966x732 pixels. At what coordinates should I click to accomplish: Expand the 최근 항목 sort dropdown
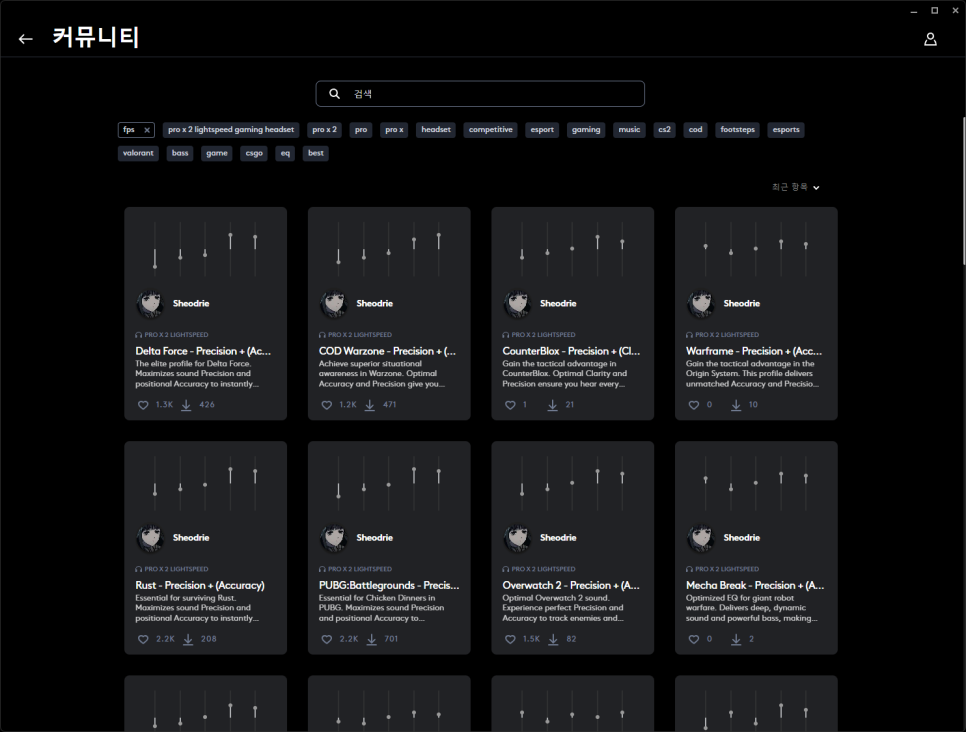pyautogui.click(x=796, y=187)
